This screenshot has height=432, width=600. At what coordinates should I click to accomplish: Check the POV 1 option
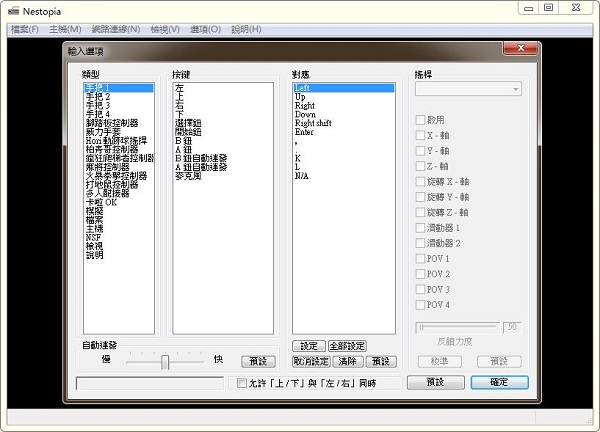(421, 258)
